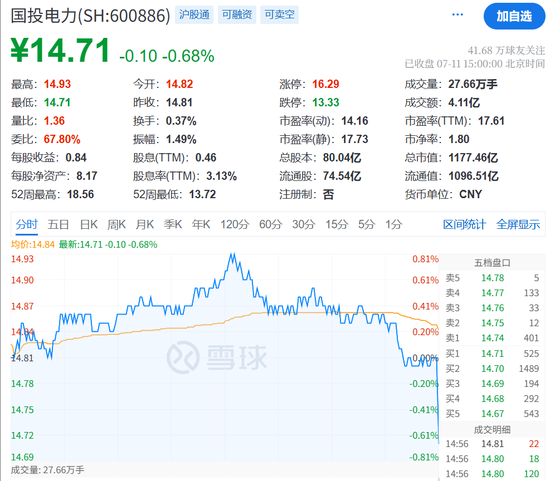This screenshot has width=550, height=481.
Task: Show the 1分 chart
Action: click(394, 224)
